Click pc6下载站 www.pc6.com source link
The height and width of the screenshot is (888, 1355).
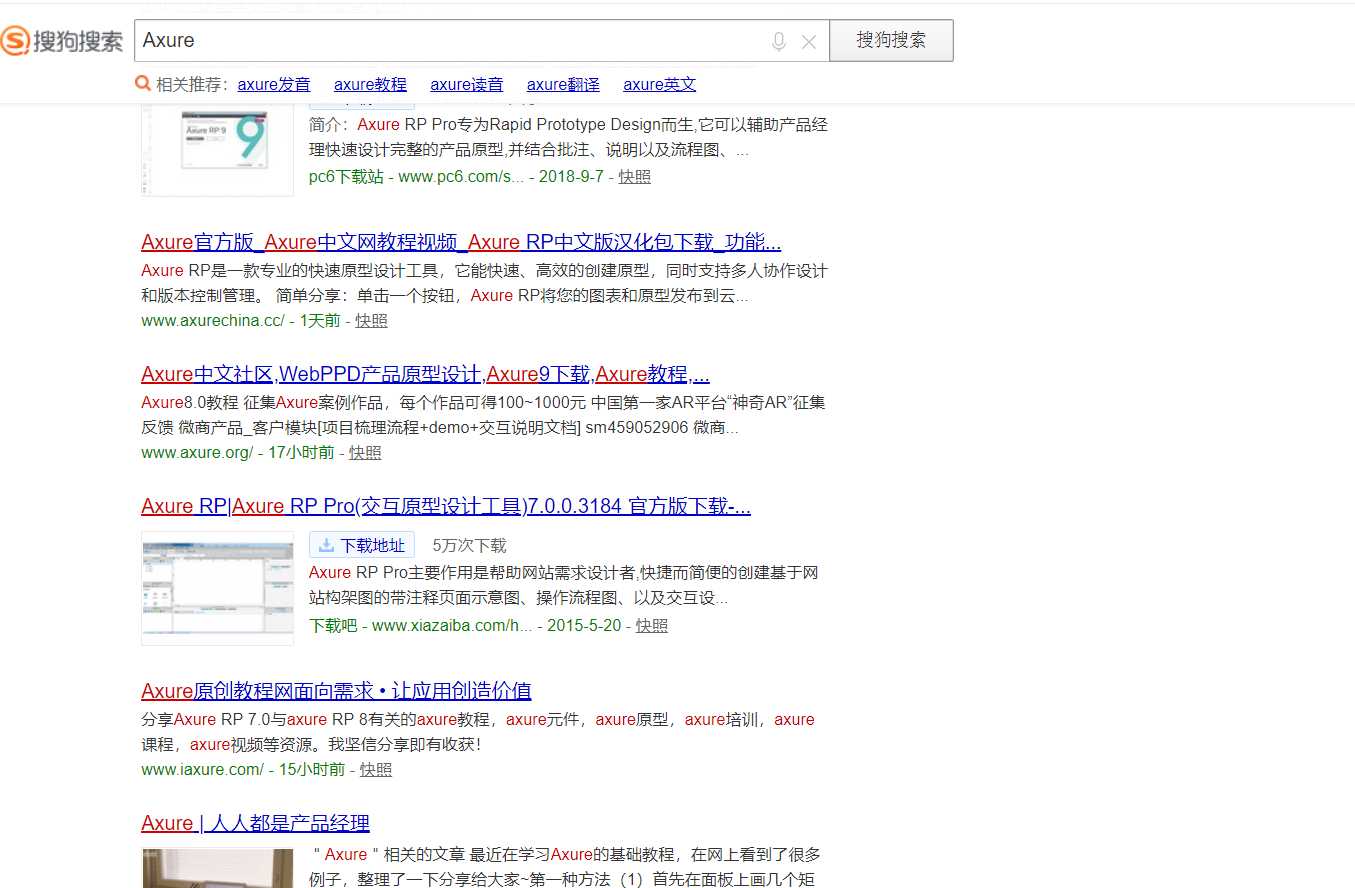[416, 176]
